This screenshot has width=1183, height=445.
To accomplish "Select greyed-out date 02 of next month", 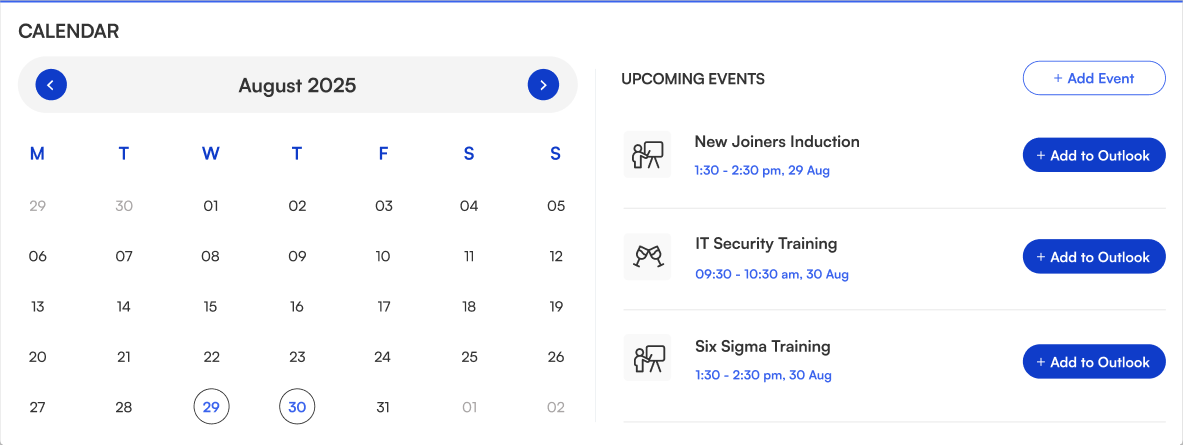I will pos(556,407).
